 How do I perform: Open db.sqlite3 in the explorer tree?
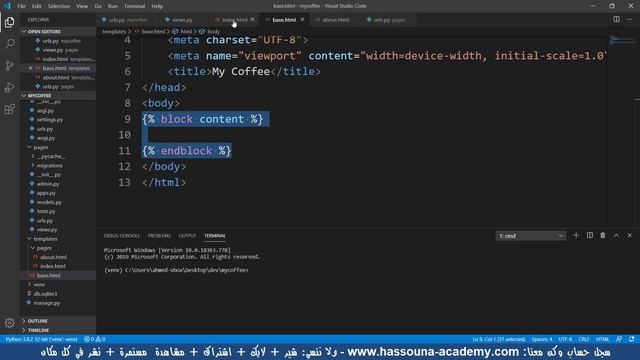(45, 293)
